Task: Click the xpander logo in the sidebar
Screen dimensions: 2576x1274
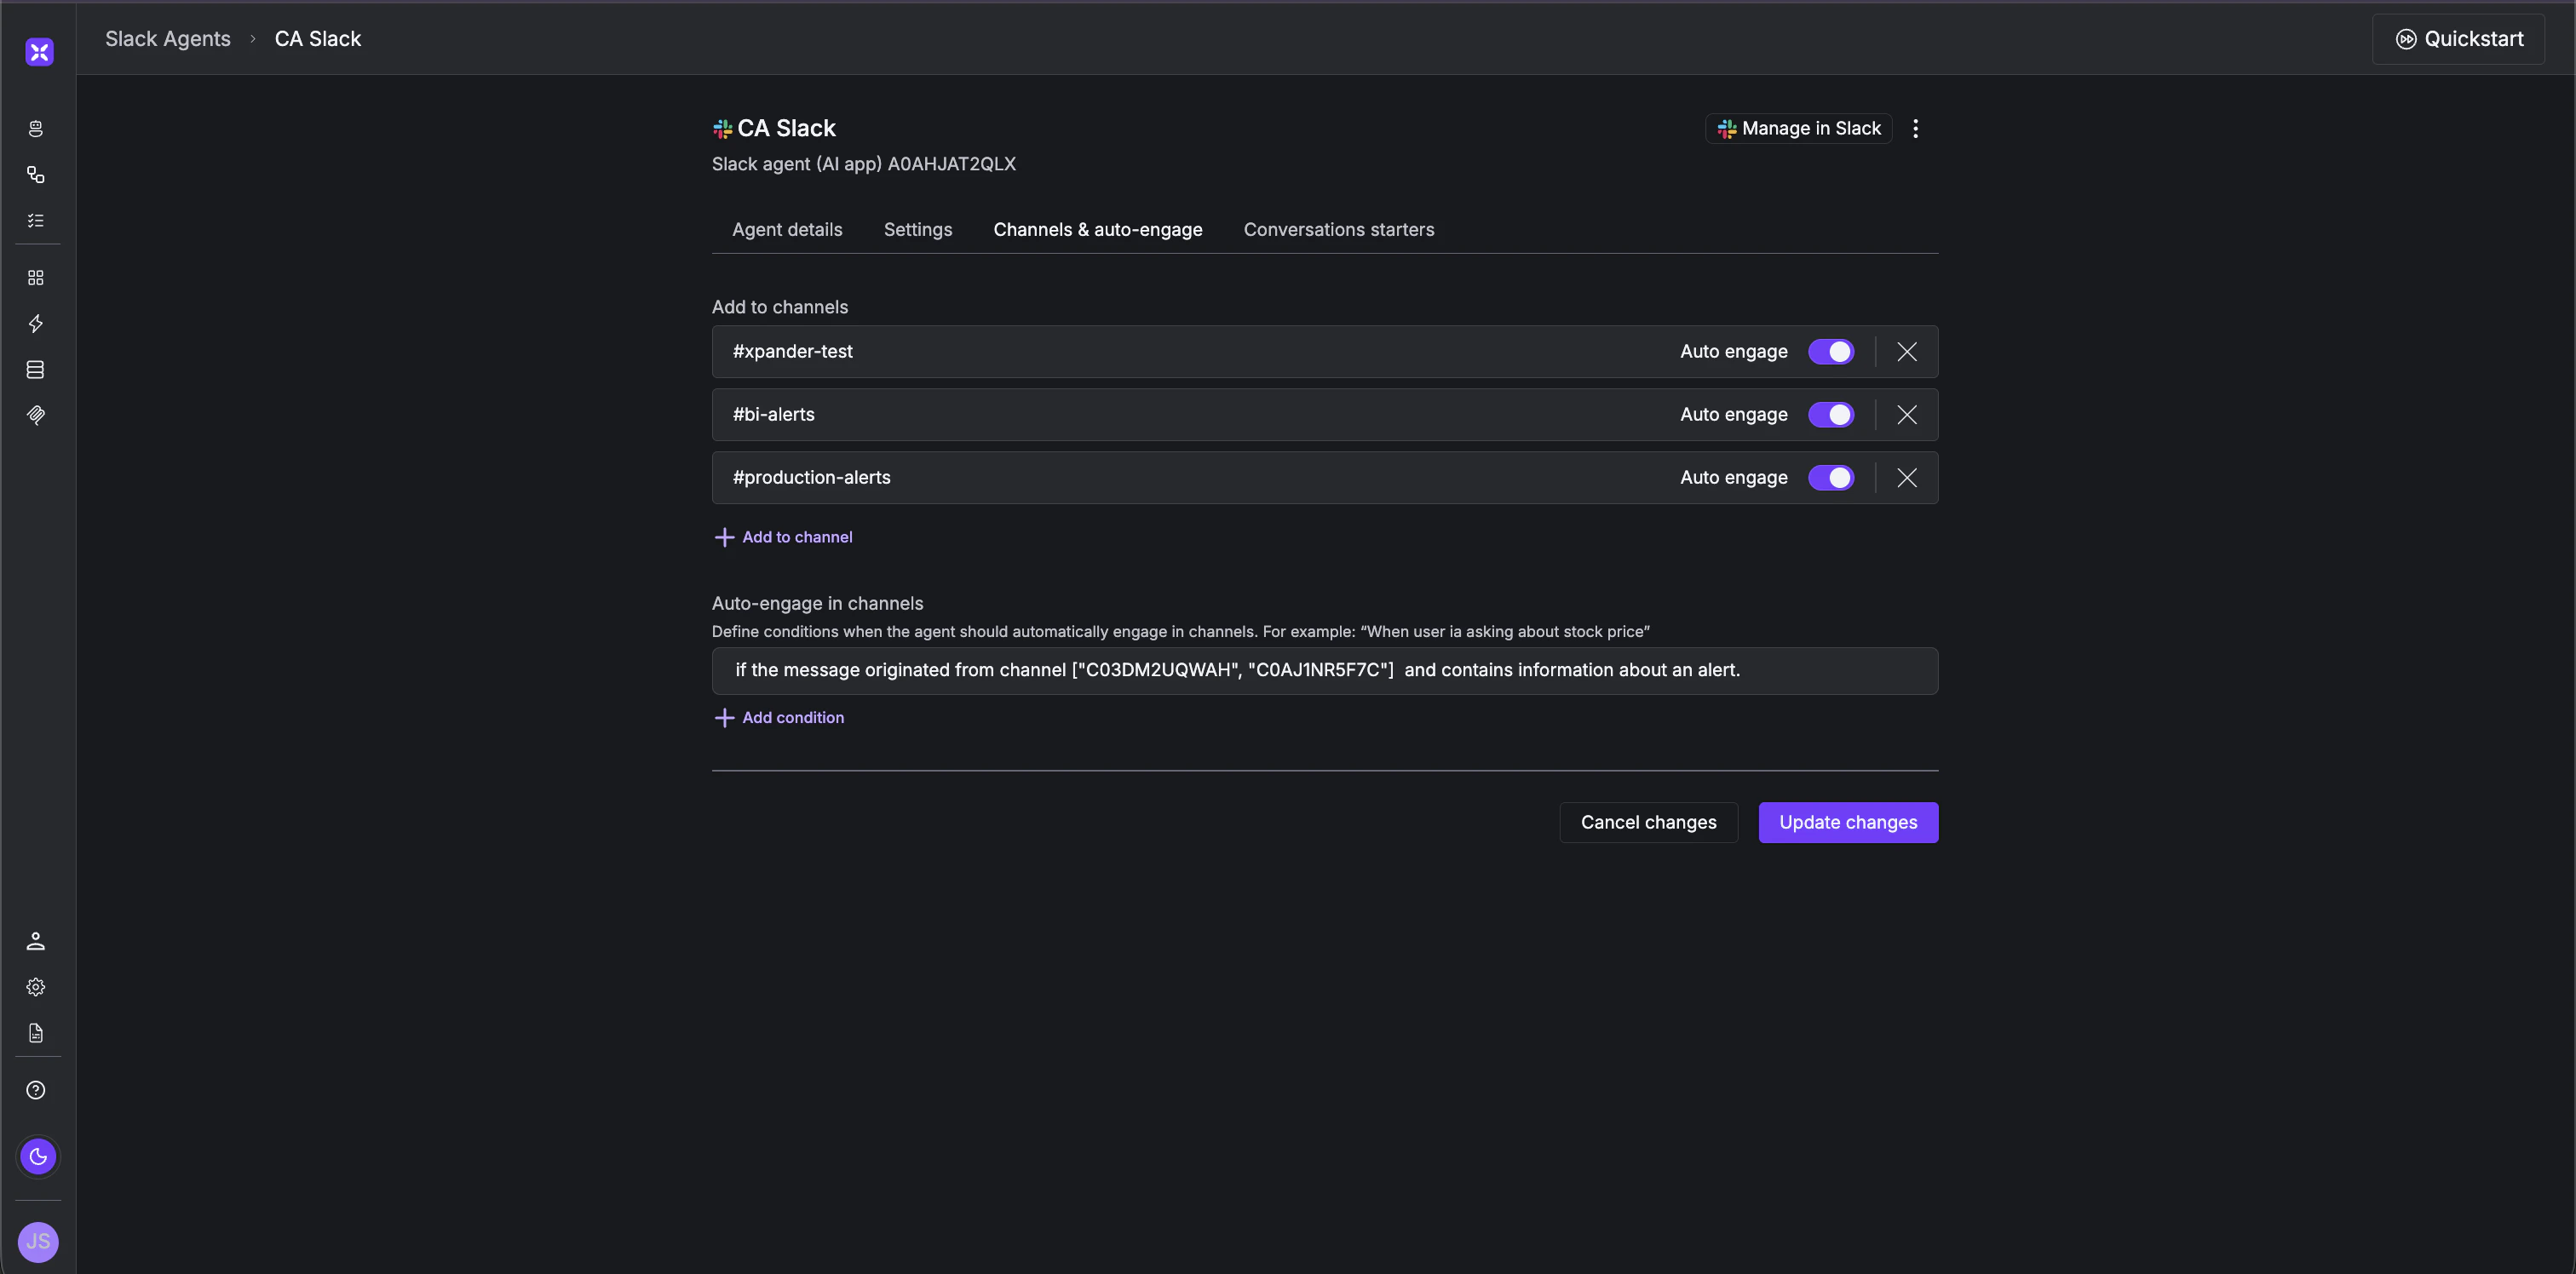Action: (x=39, y=52)
